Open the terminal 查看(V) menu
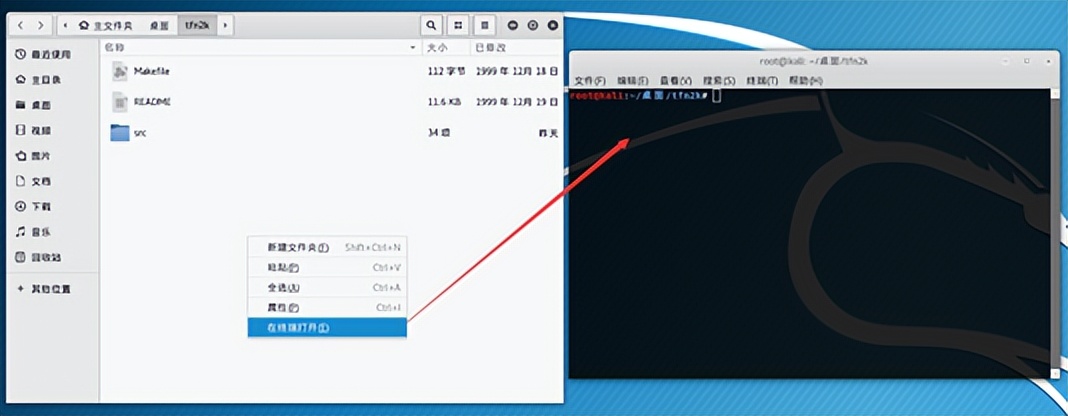The image size is (1068, 416). [676, 81]
